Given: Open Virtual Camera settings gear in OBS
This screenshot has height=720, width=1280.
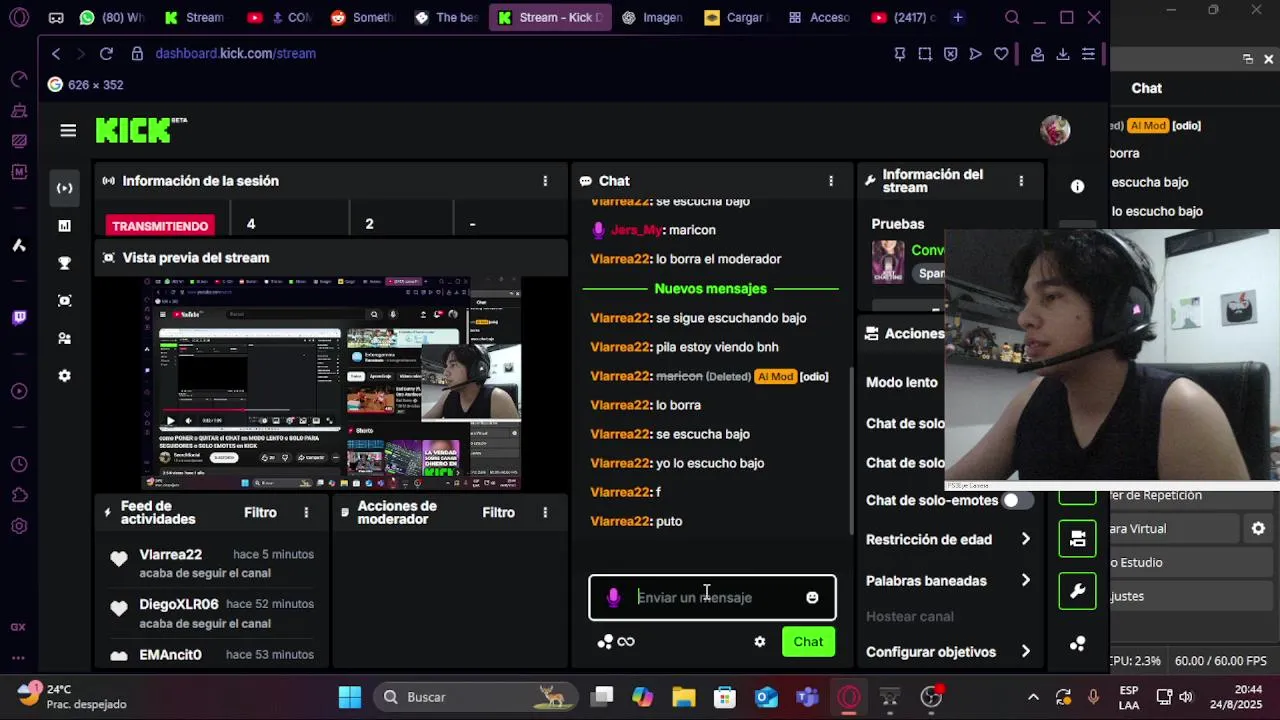Looking at the screenshot, I should 1258,528.
